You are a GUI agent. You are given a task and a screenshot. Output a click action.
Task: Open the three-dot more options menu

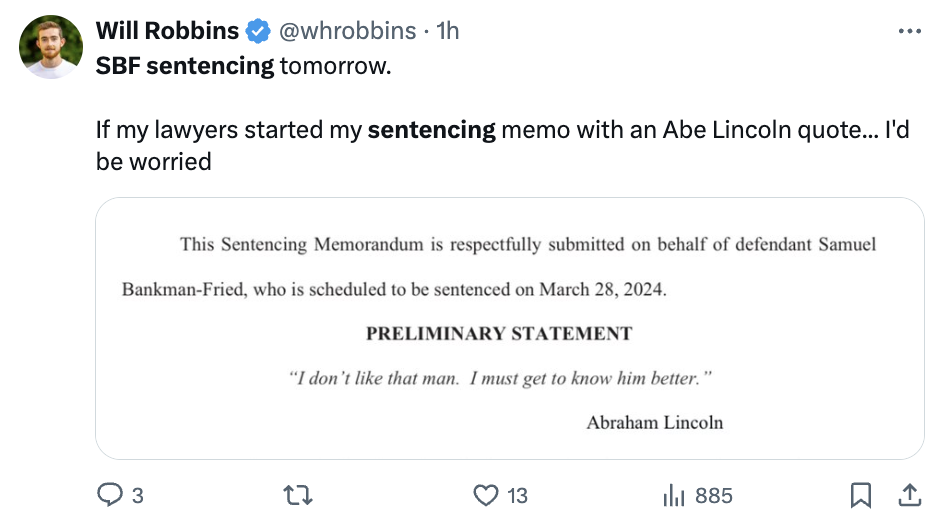tap(909, 31)
